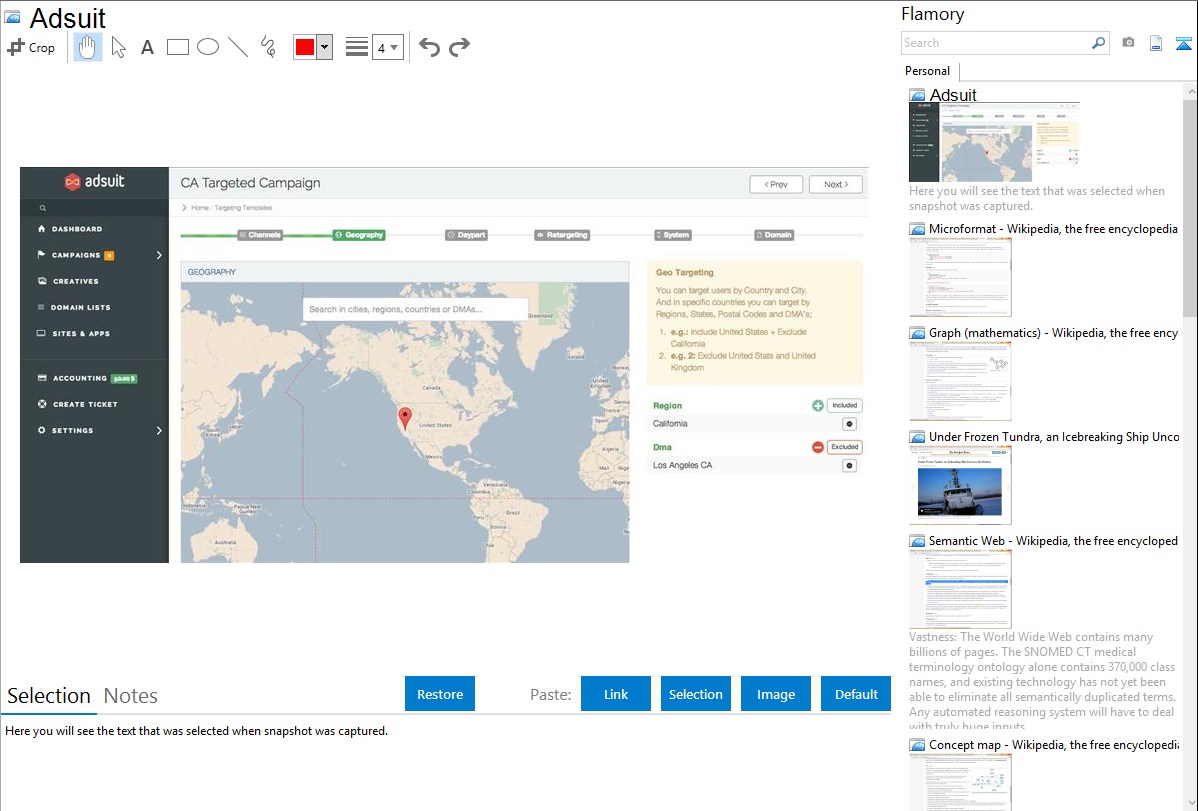Select the Semantic Web snapshot title
Screen dimensions: 1198x811
[1053, 541]
